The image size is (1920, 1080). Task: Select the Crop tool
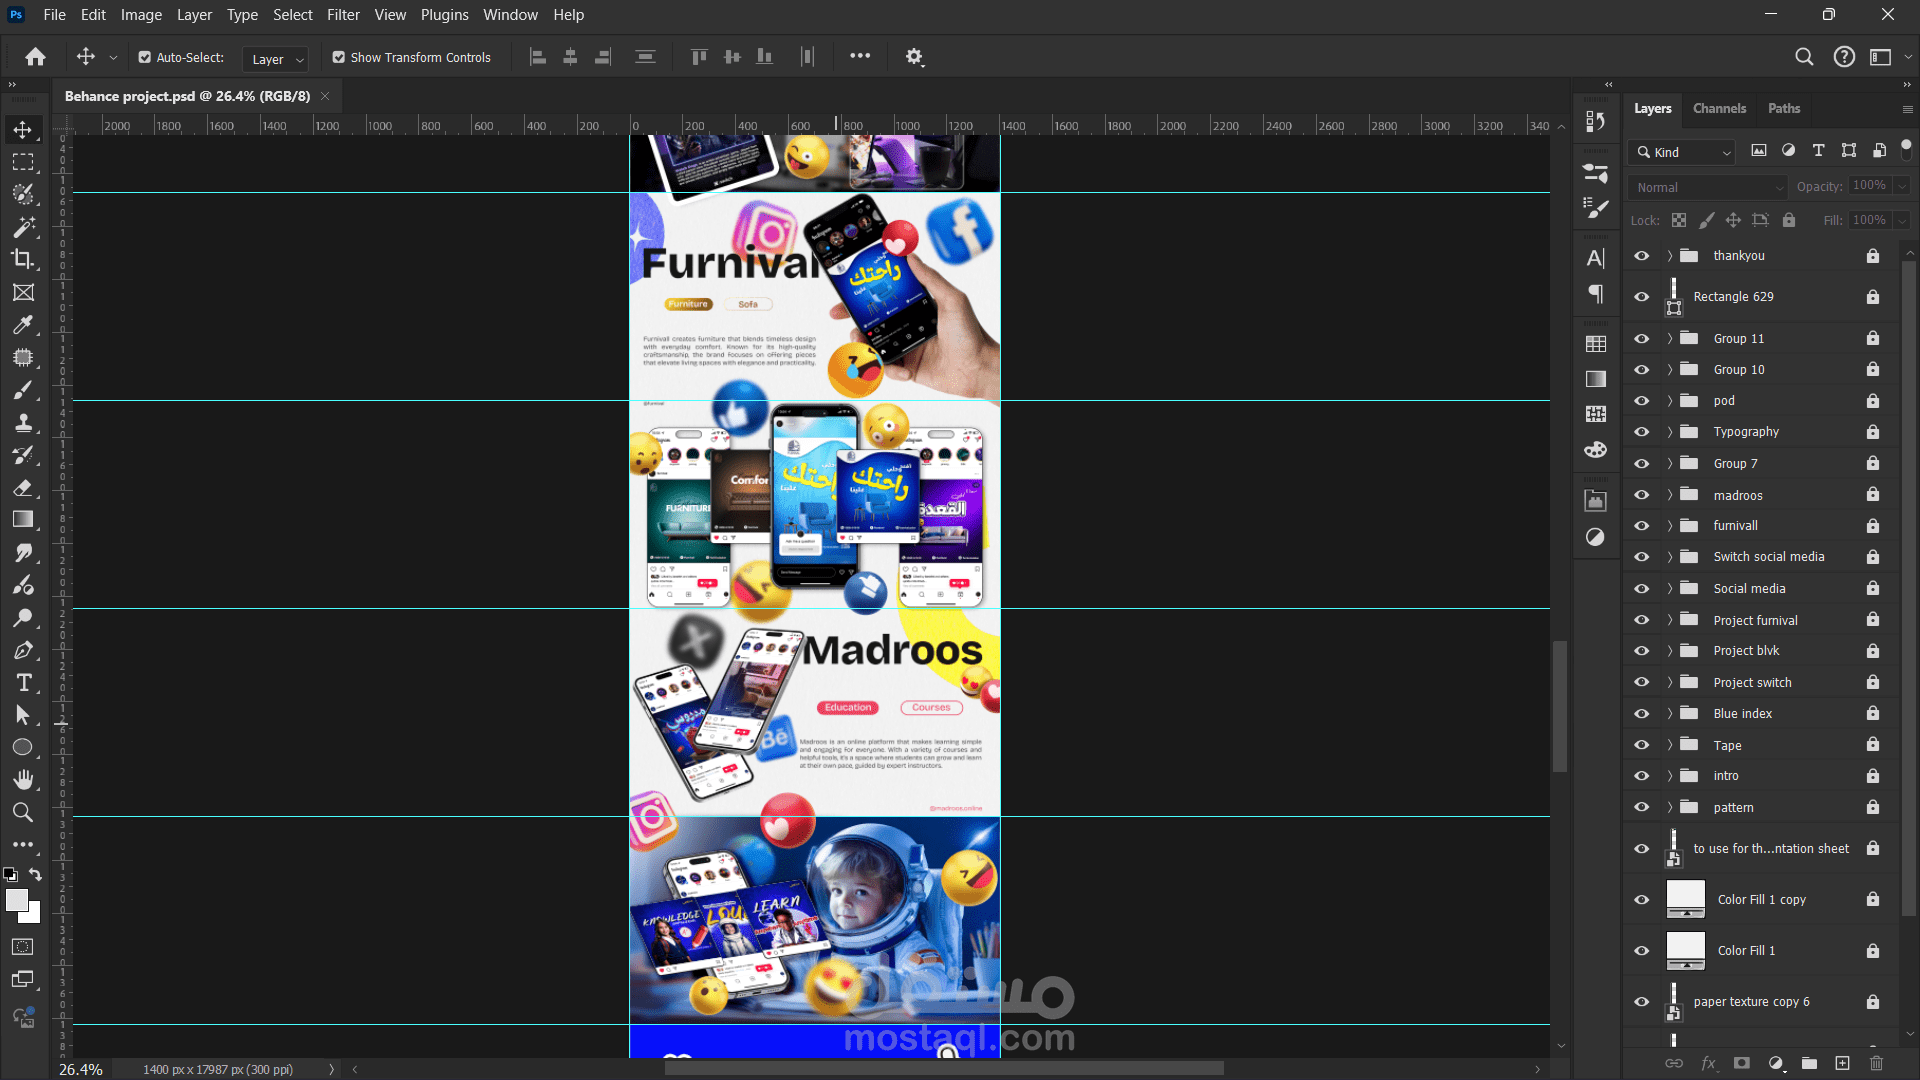coord(23,260)
